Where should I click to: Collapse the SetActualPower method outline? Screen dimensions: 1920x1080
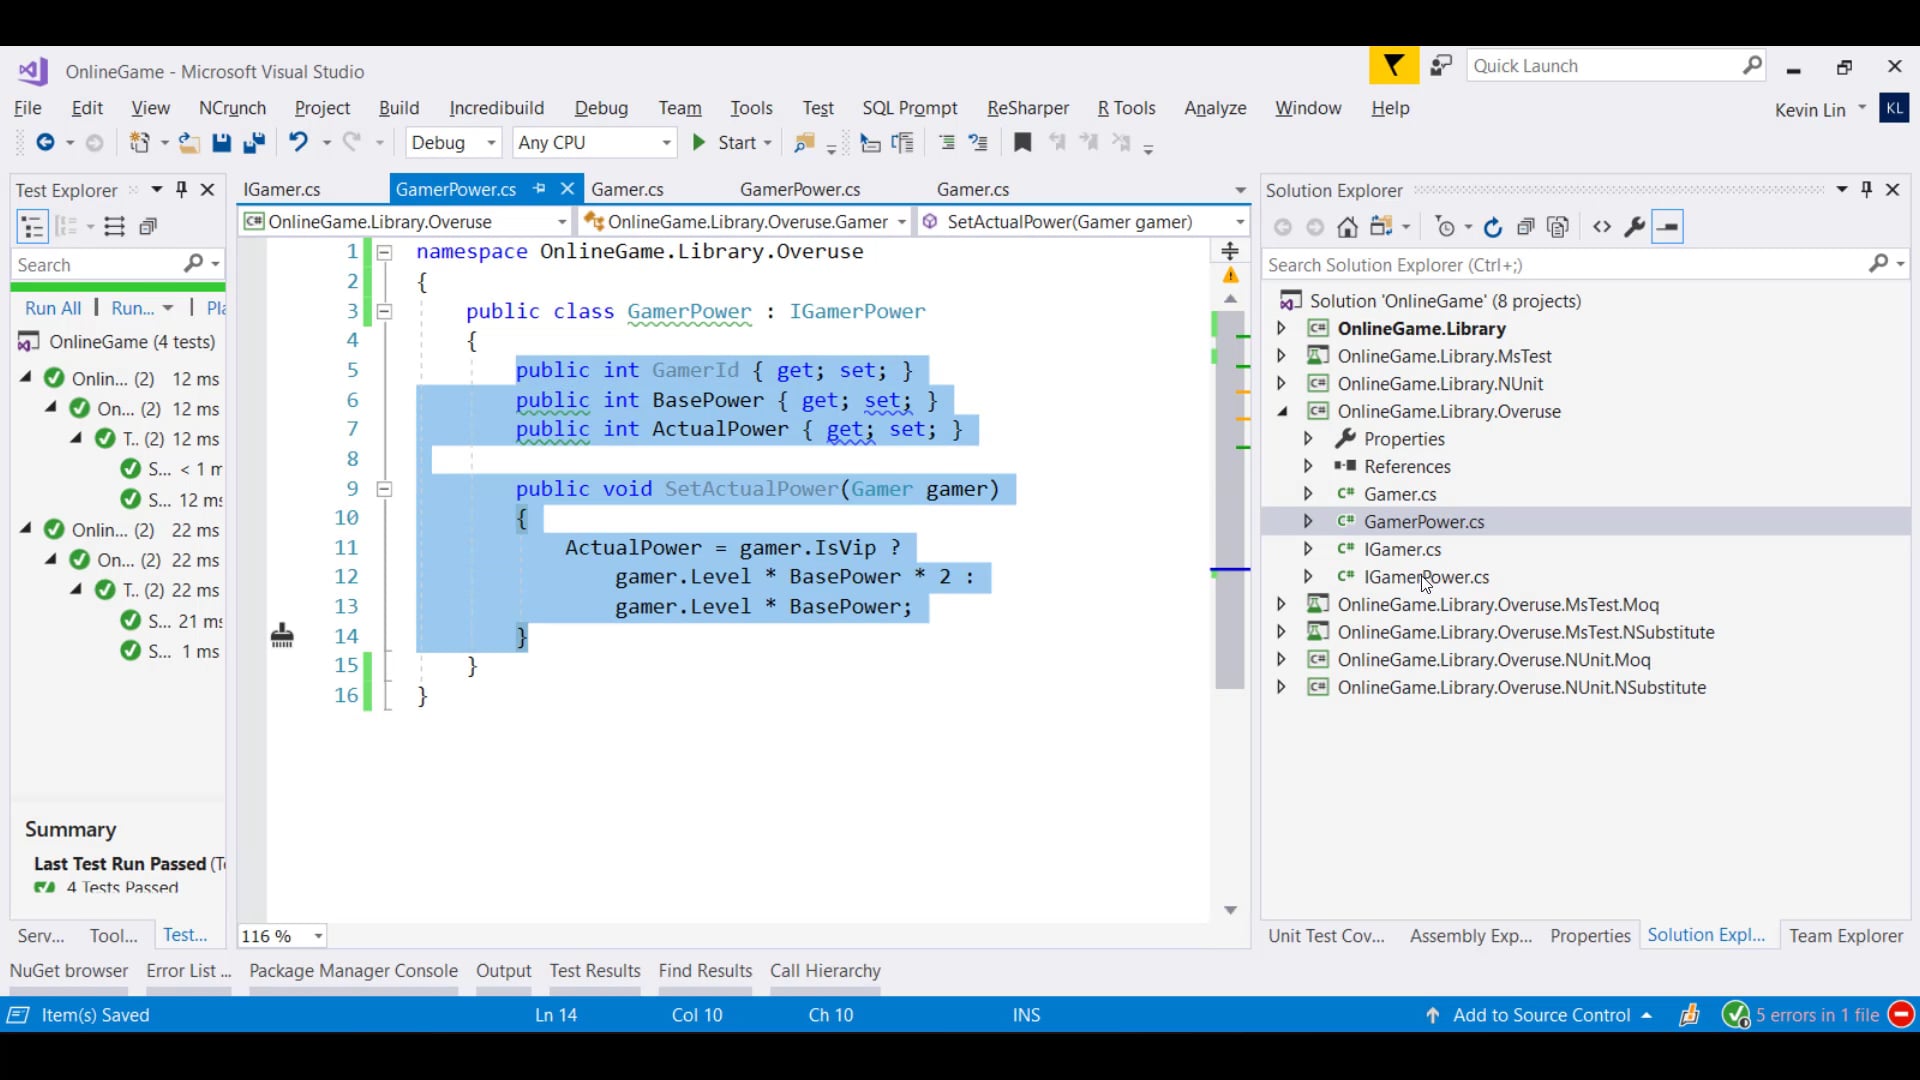(x=384, y=489)
